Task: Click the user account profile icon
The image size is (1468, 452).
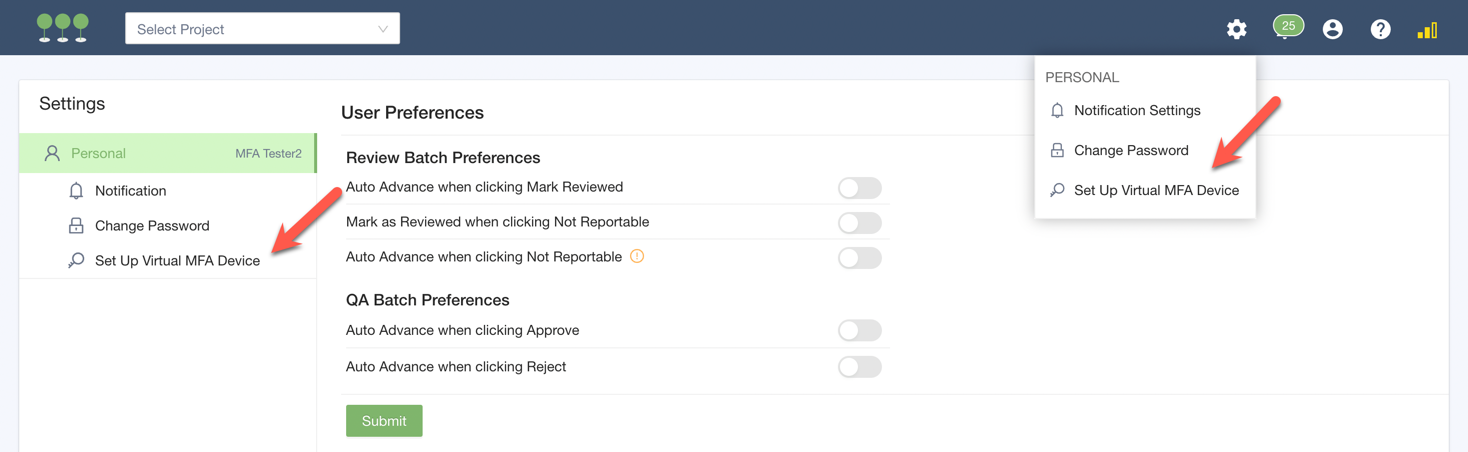Action: tap(1332, 29)
